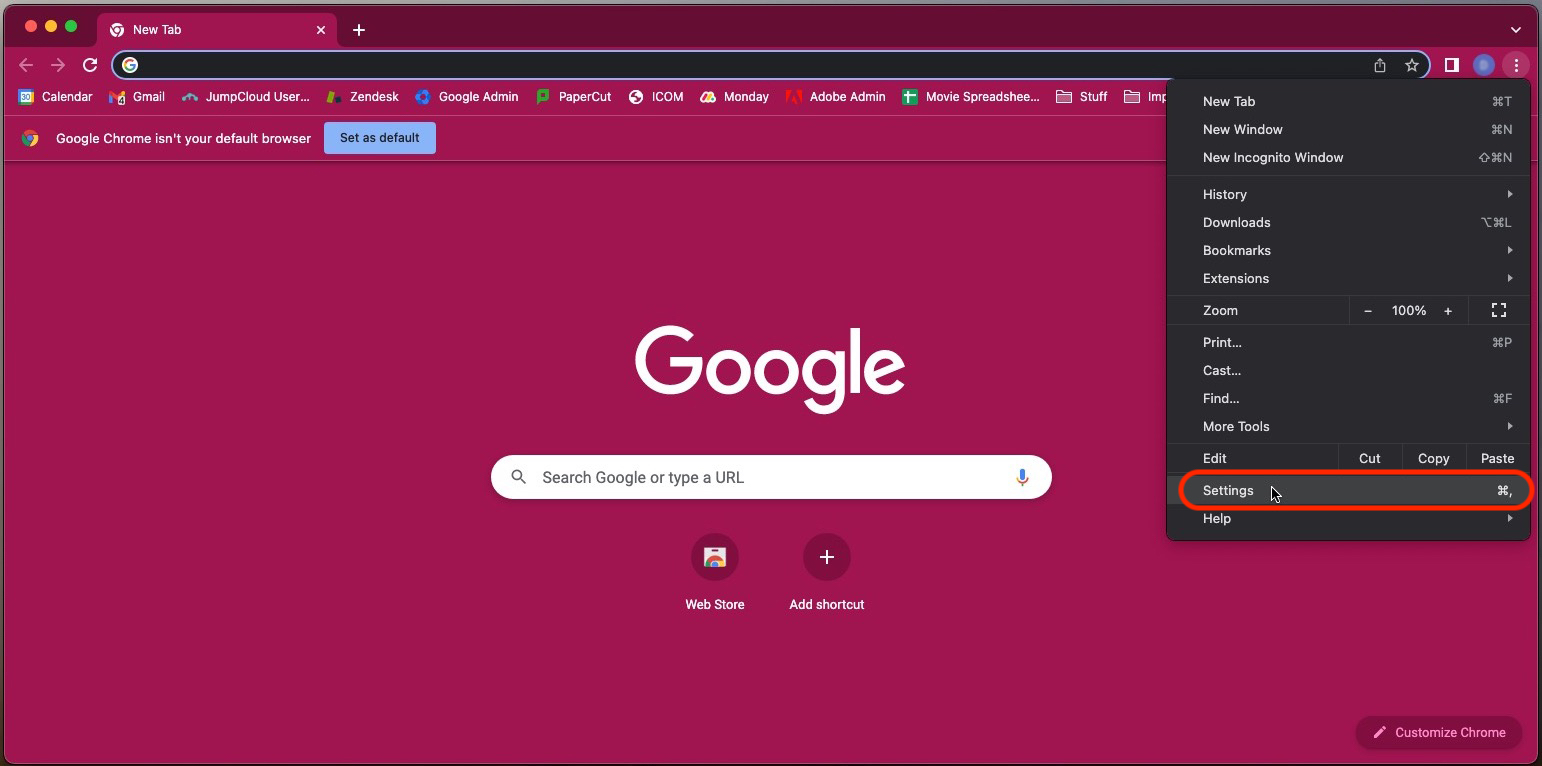Decrease zoom with minus button
This screenshot has width=1542, height=766.
click(1368, 311)
